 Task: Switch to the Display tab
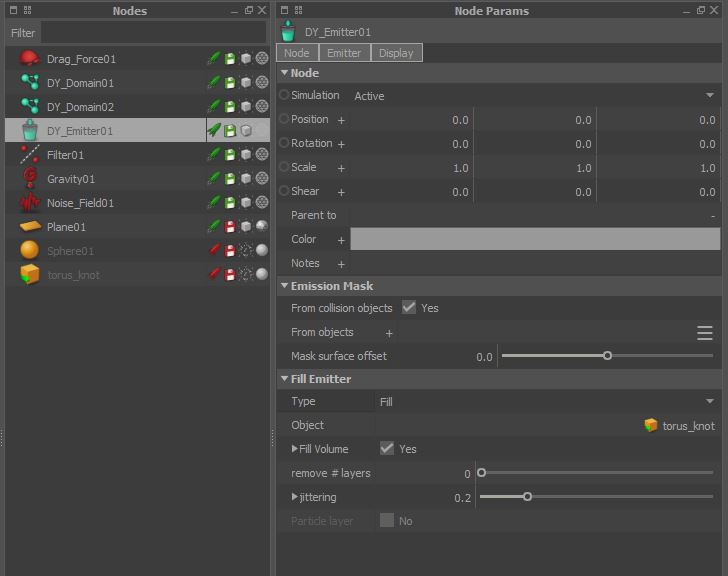click(x=396, y=53)
